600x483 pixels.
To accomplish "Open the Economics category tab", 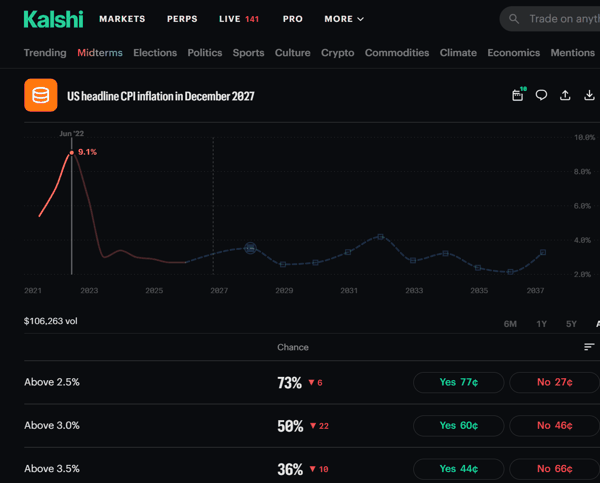I will 514,52.
